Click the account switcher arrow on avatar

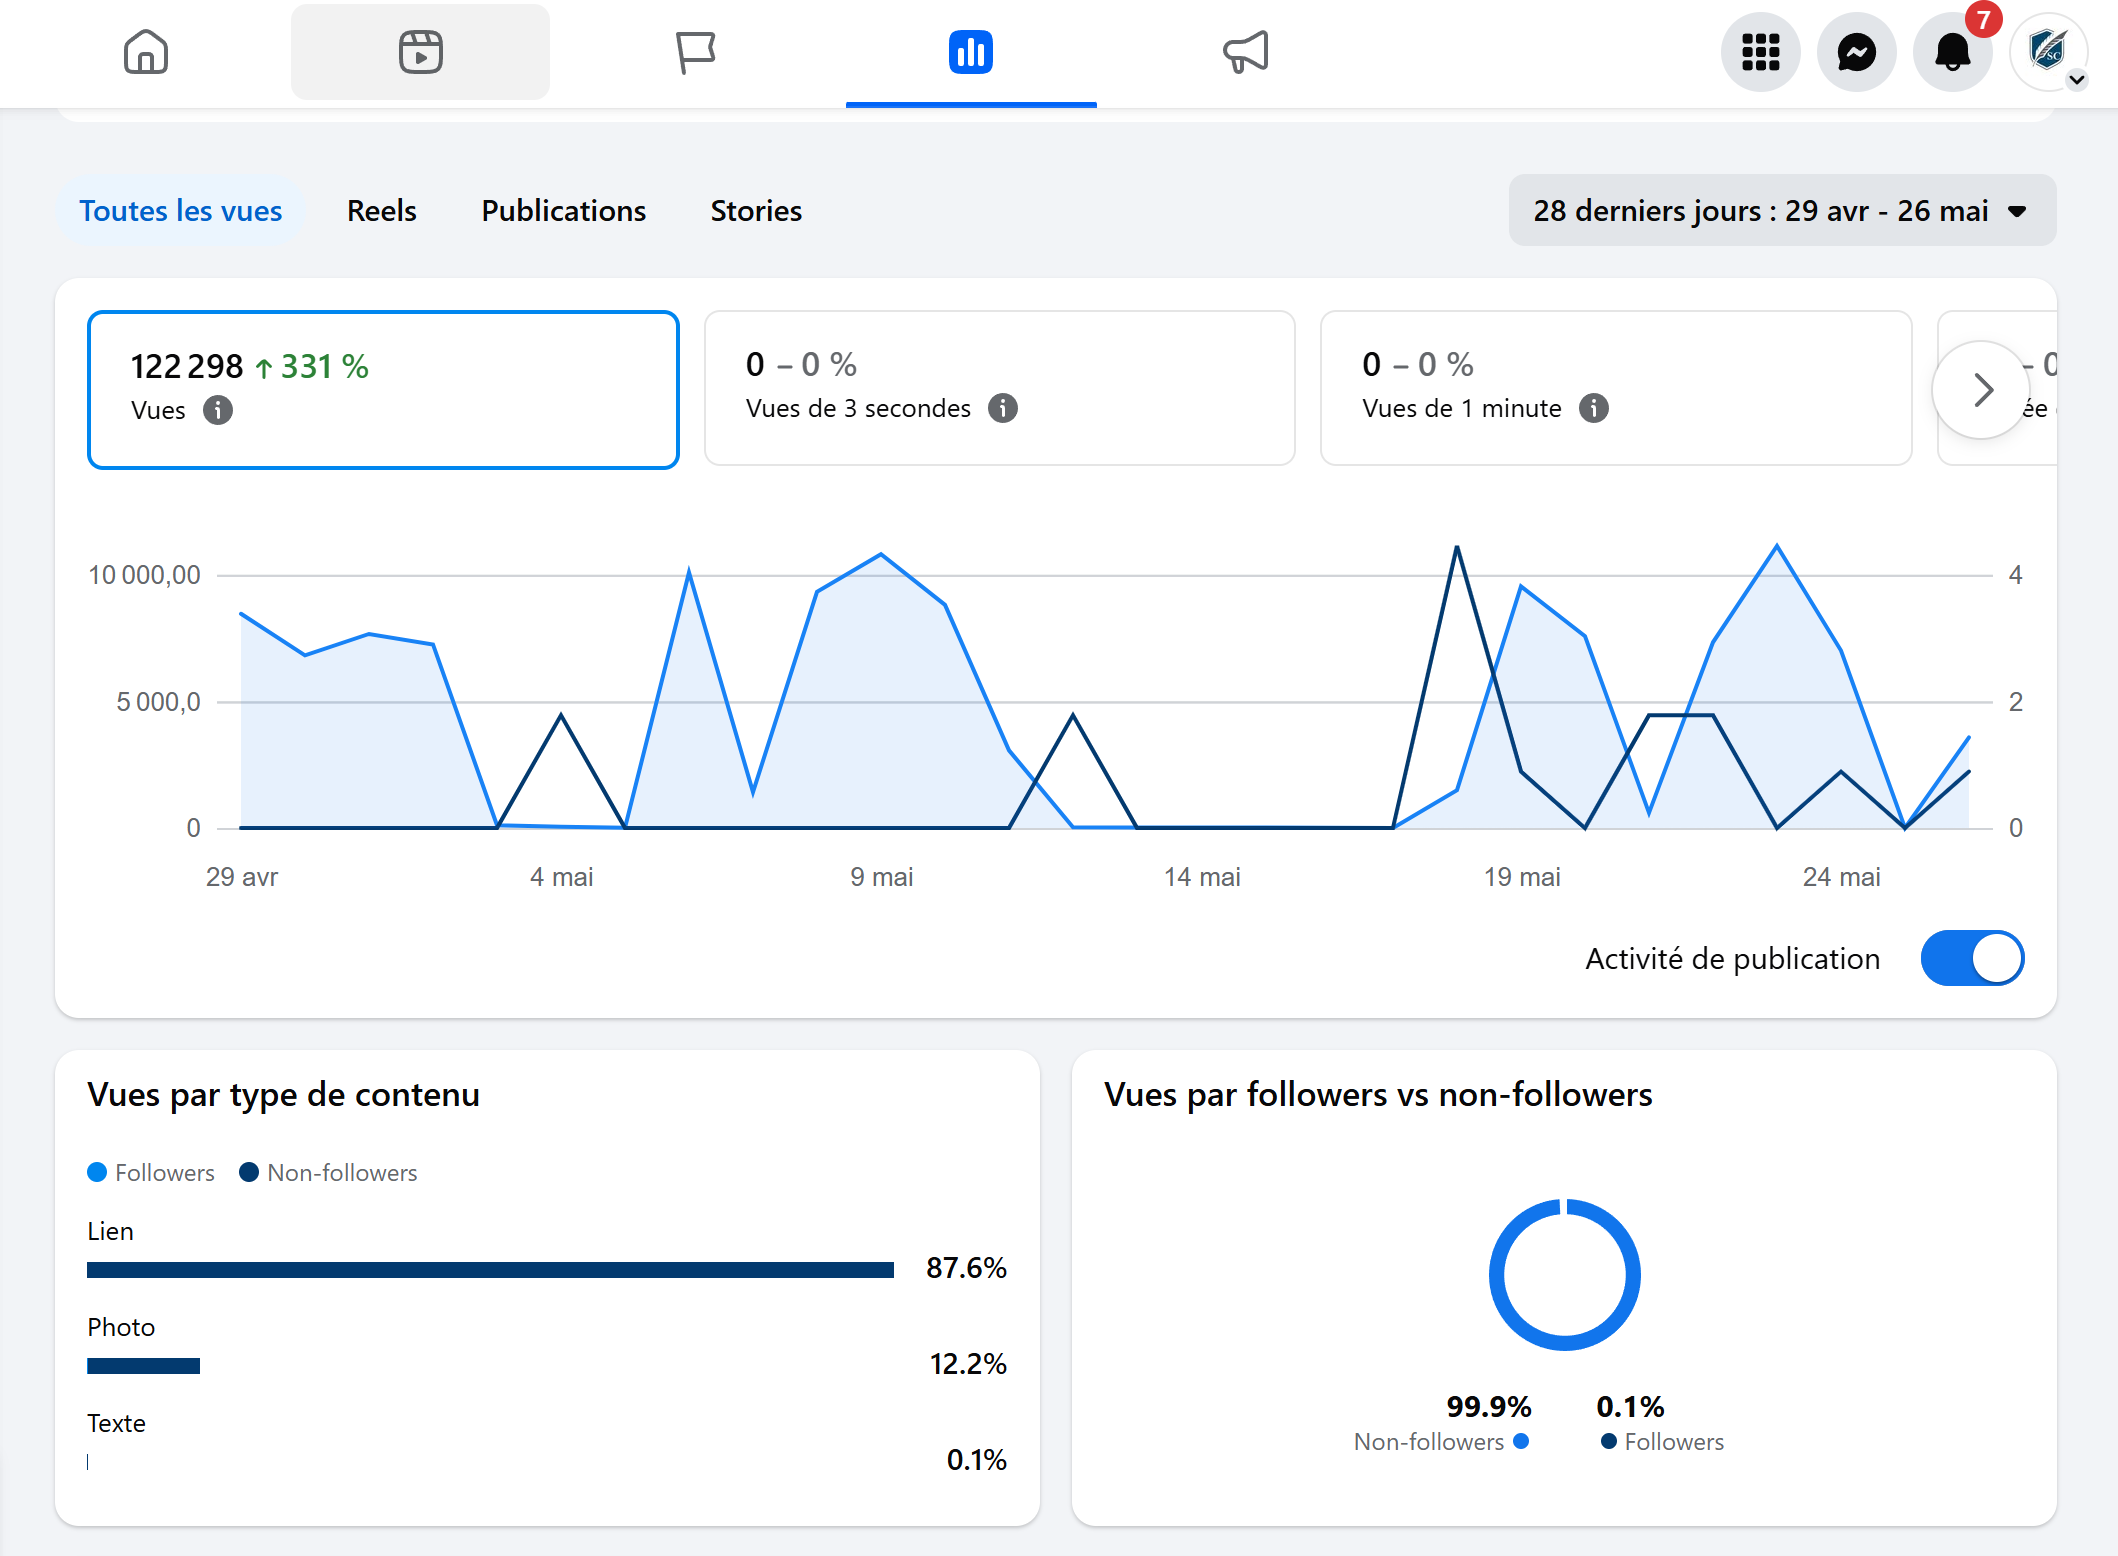pyautogui.click(x=2077, y=80)
